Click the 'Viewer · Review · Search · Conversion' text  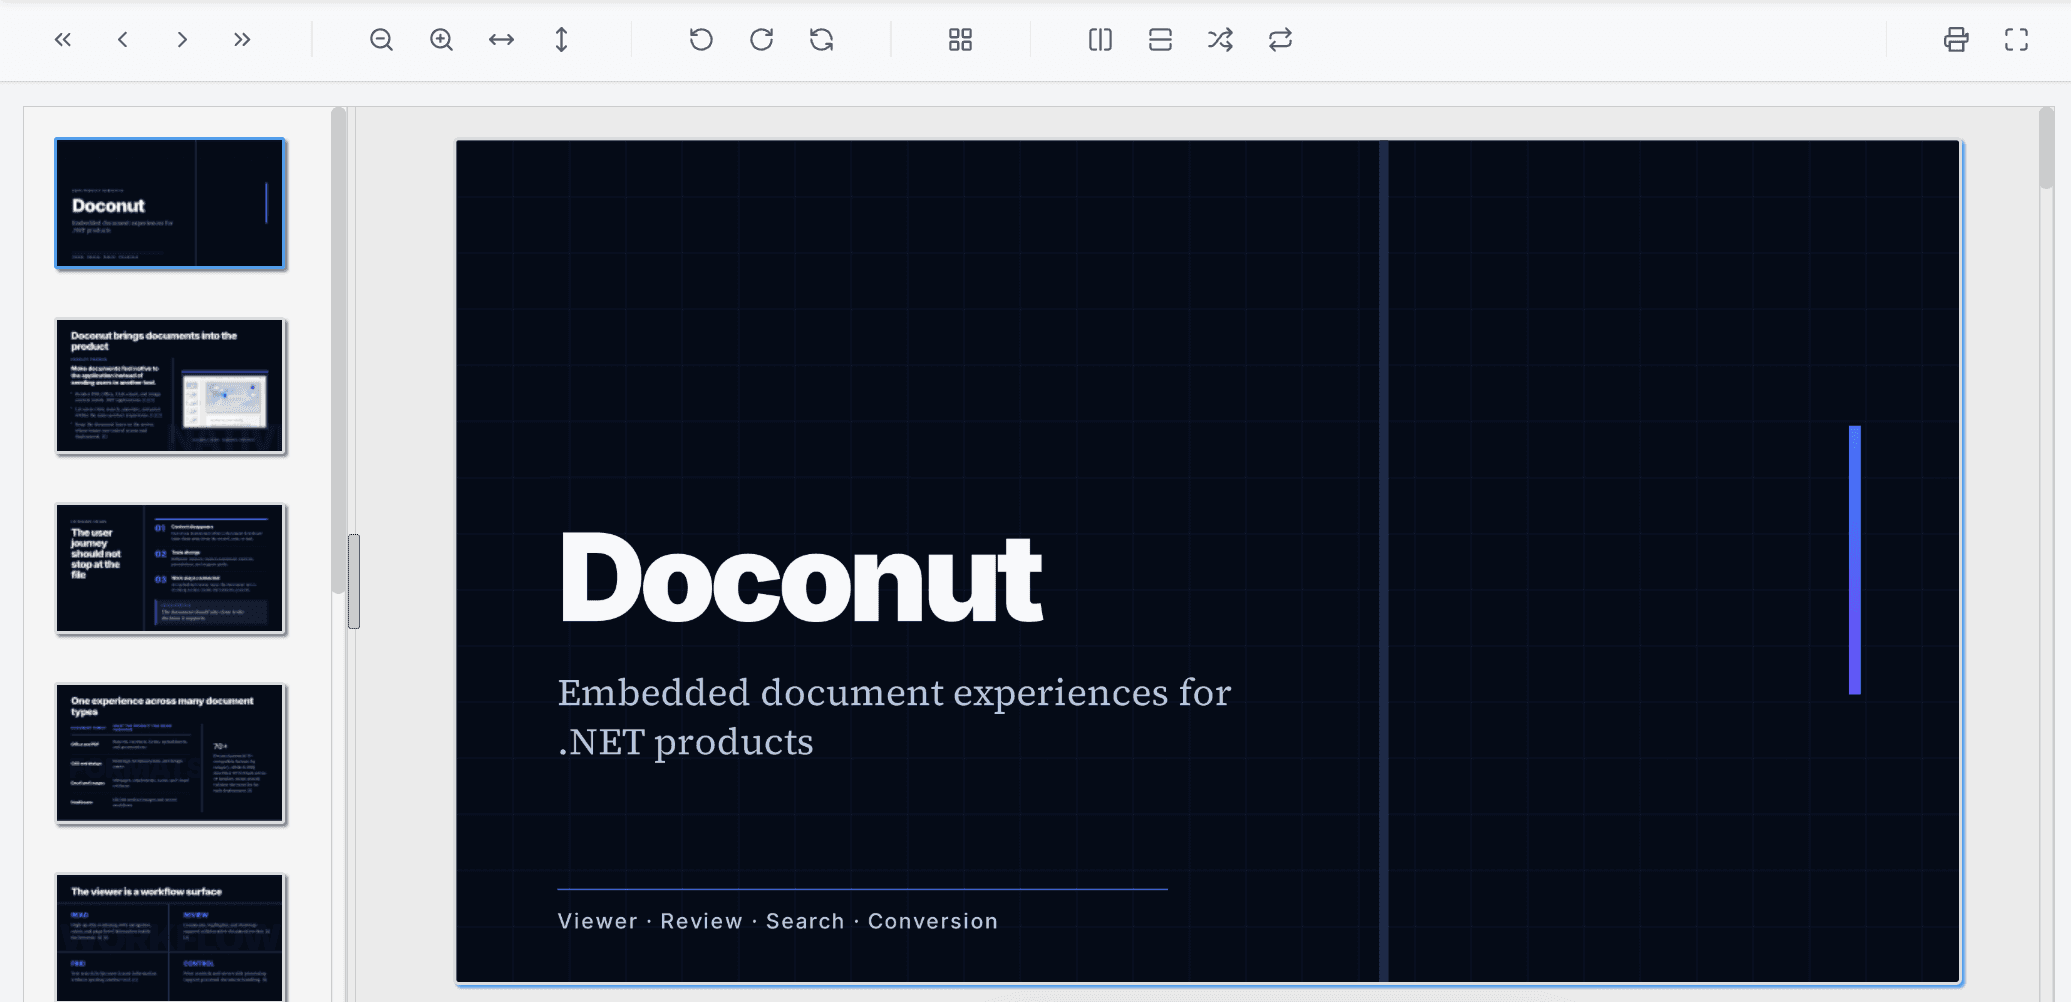pyautogui.click(x=778, y=921)
